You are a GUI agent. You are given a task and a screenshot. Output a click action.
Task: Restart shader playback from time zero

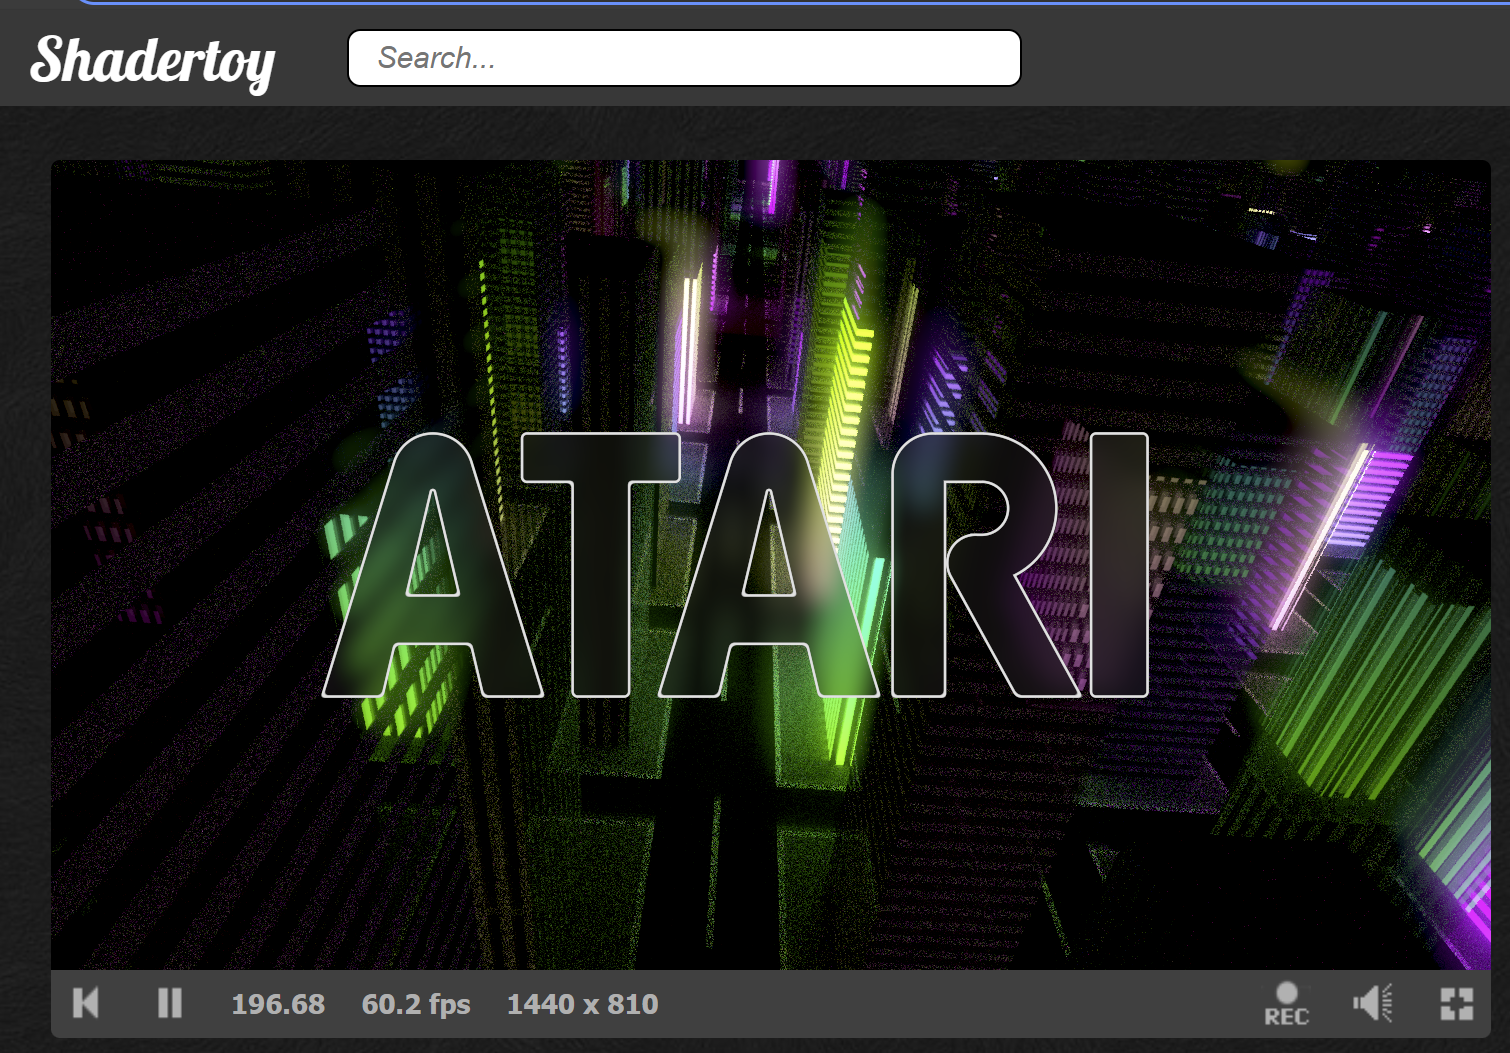tap(86, 1003)
